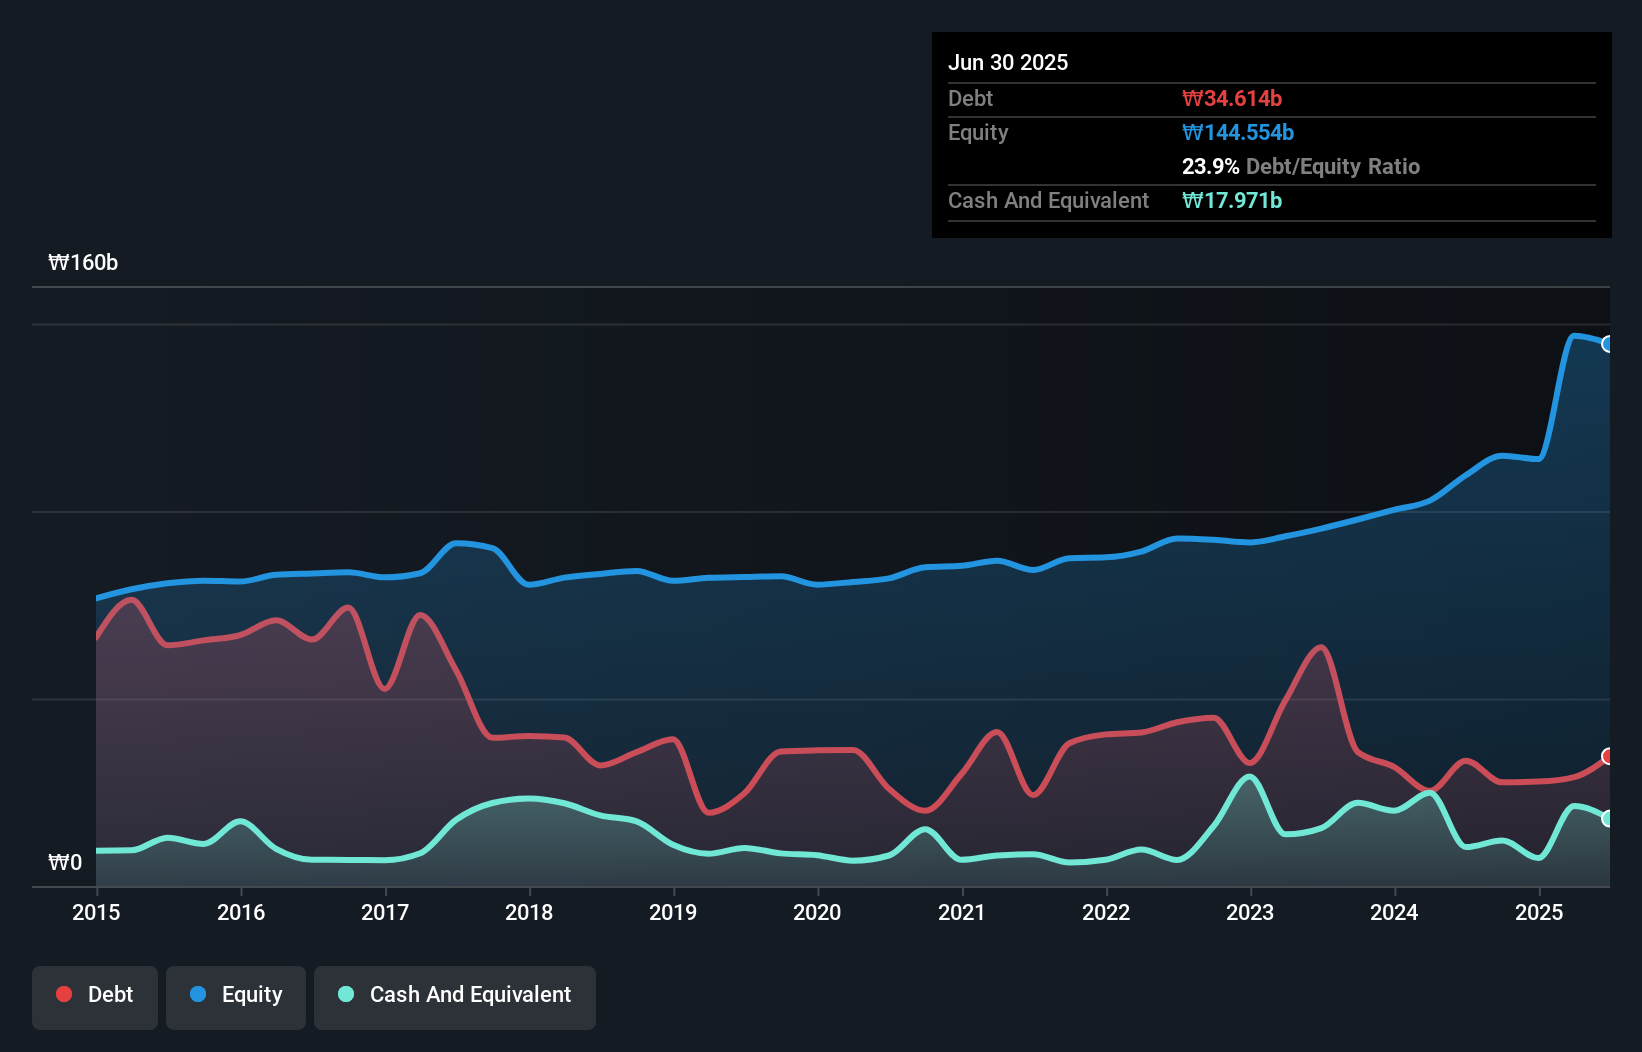This screenshot has height=1052, width=1642.
Task: Click the 2023 year tick label
Action: click(1250, 912)
